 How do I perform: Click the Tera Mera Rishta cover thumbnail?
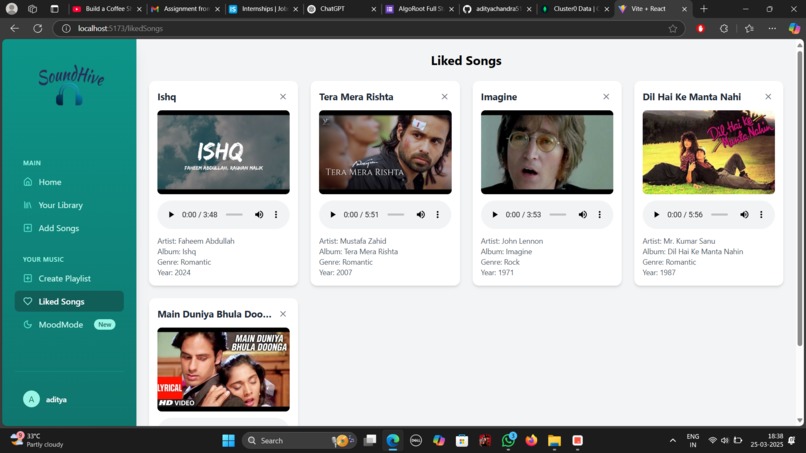(x=385, y=152)
